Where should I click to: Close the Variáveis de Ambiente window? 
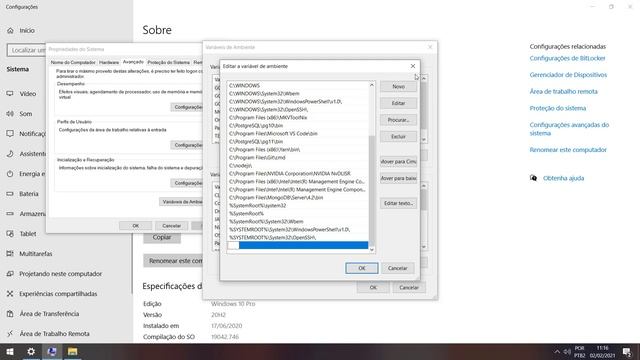pos(430,47)
